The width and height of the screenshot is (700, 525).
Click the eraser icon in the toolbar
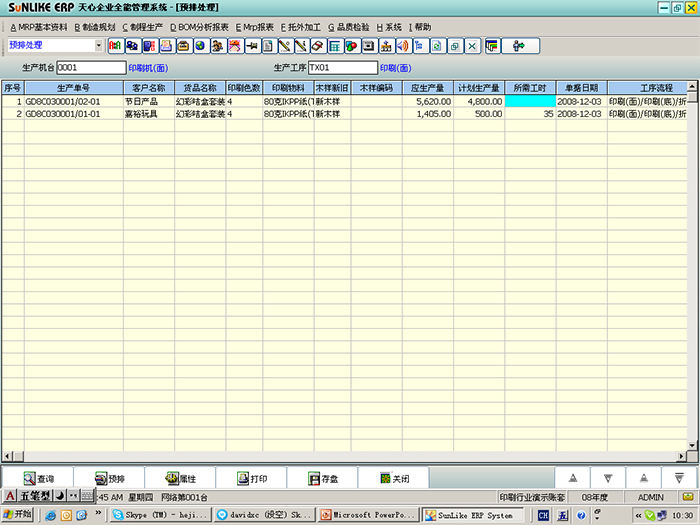pos(318,46)
